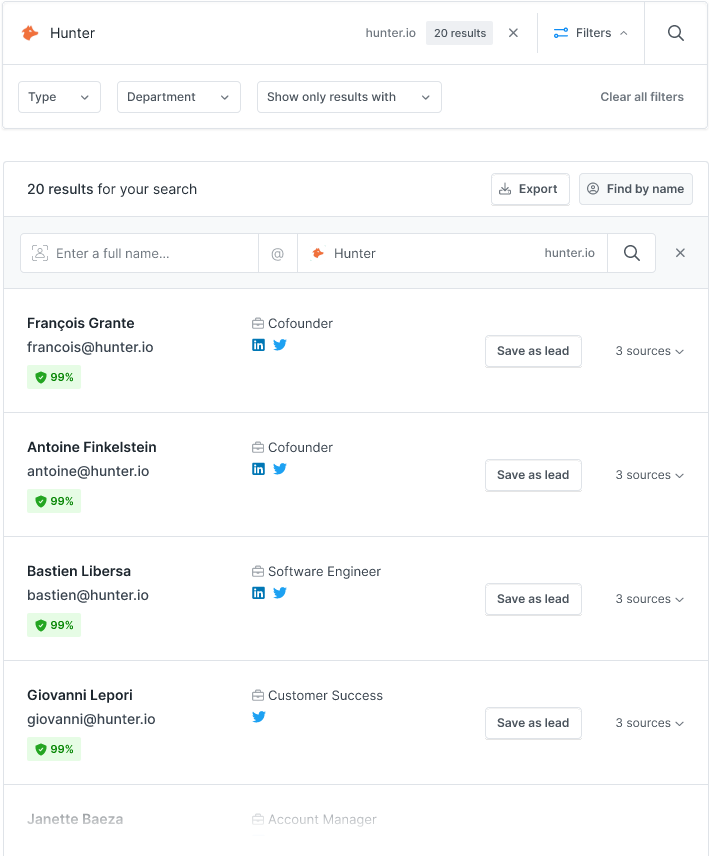Clear the hunter.io domain search with X
The height and width of the screenshot is (856, 710).
(513, 33)
